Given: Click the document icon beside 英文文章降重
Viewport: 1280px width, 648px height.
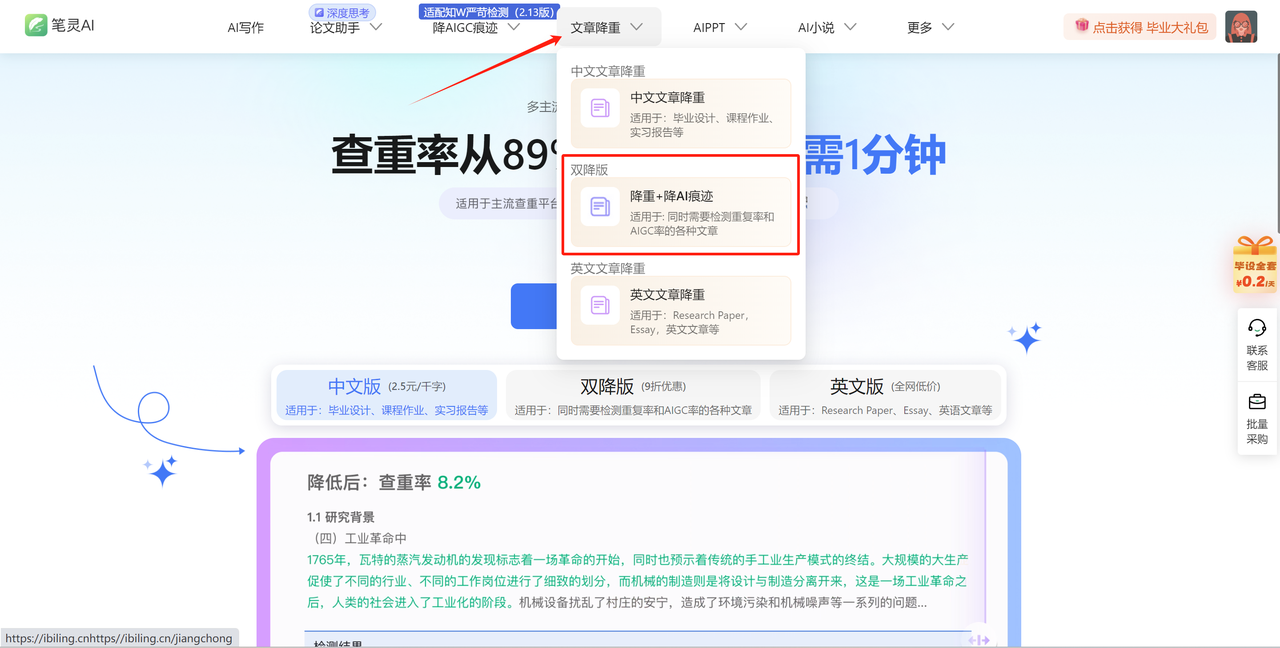Looking at the screenshot, I should tap(600, 305).
